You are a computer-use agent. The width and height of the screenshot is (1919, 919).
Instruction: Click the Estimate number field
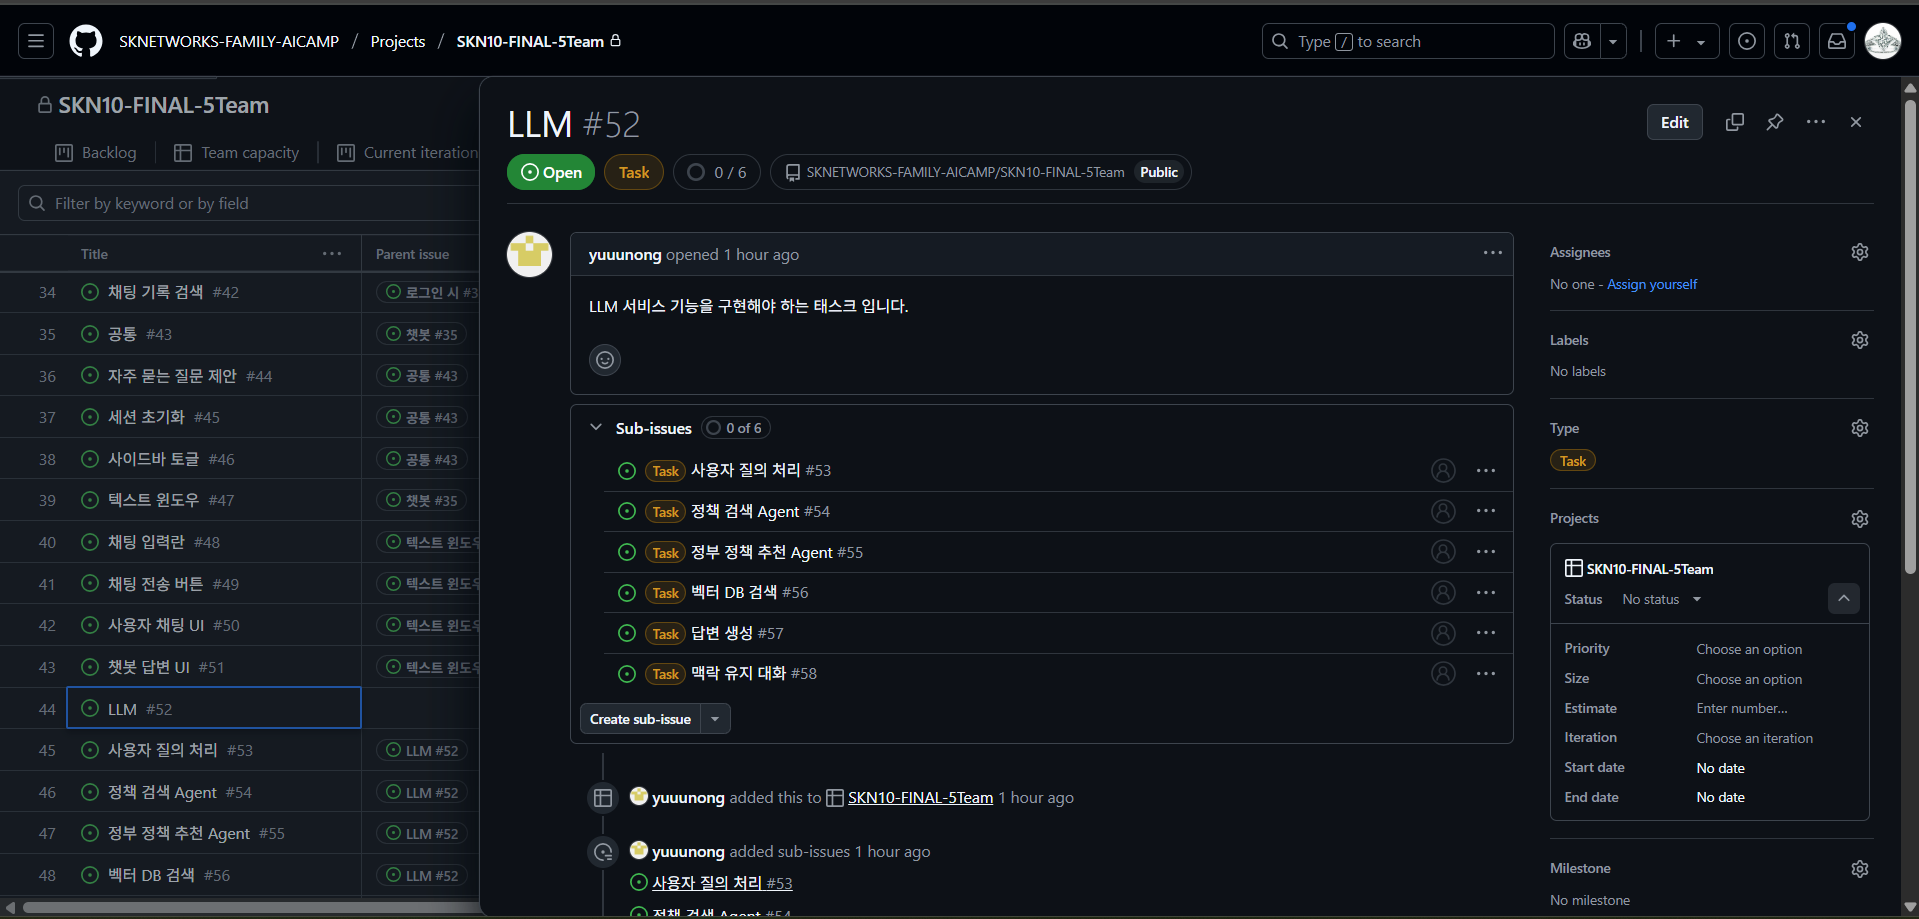click(1742, 708)
